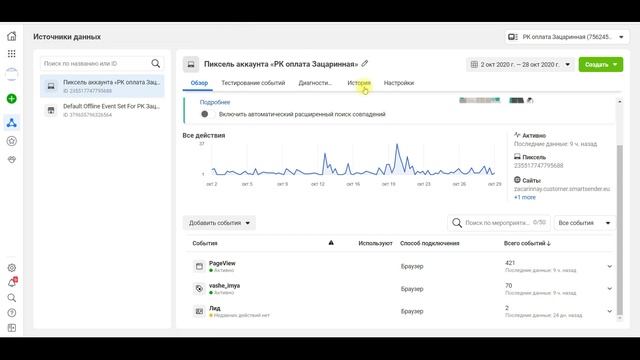Open the star custom conversions icon
This screenshot has height=360, width=640.
click(x=11, y=141)
